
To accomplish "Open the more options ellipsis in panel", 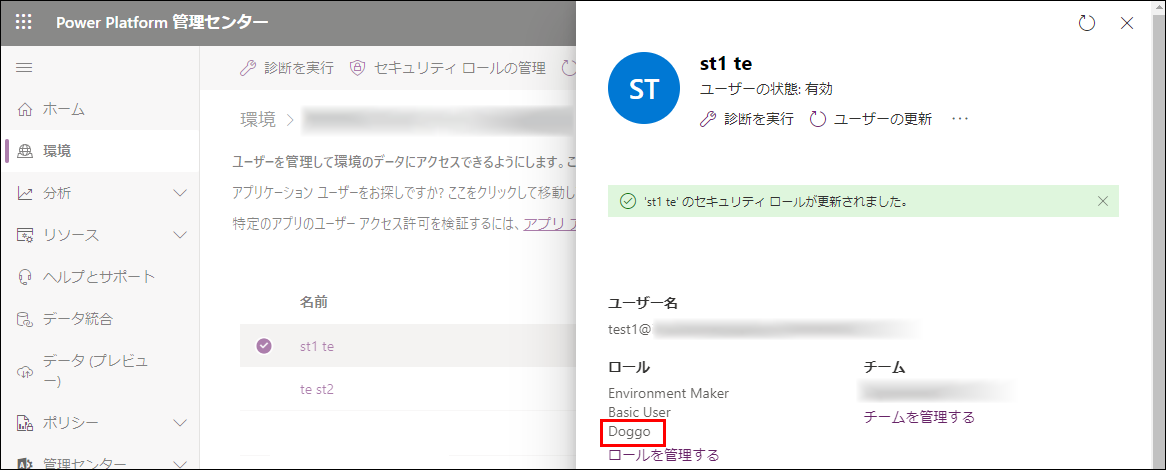I will [x=960, y=119].
